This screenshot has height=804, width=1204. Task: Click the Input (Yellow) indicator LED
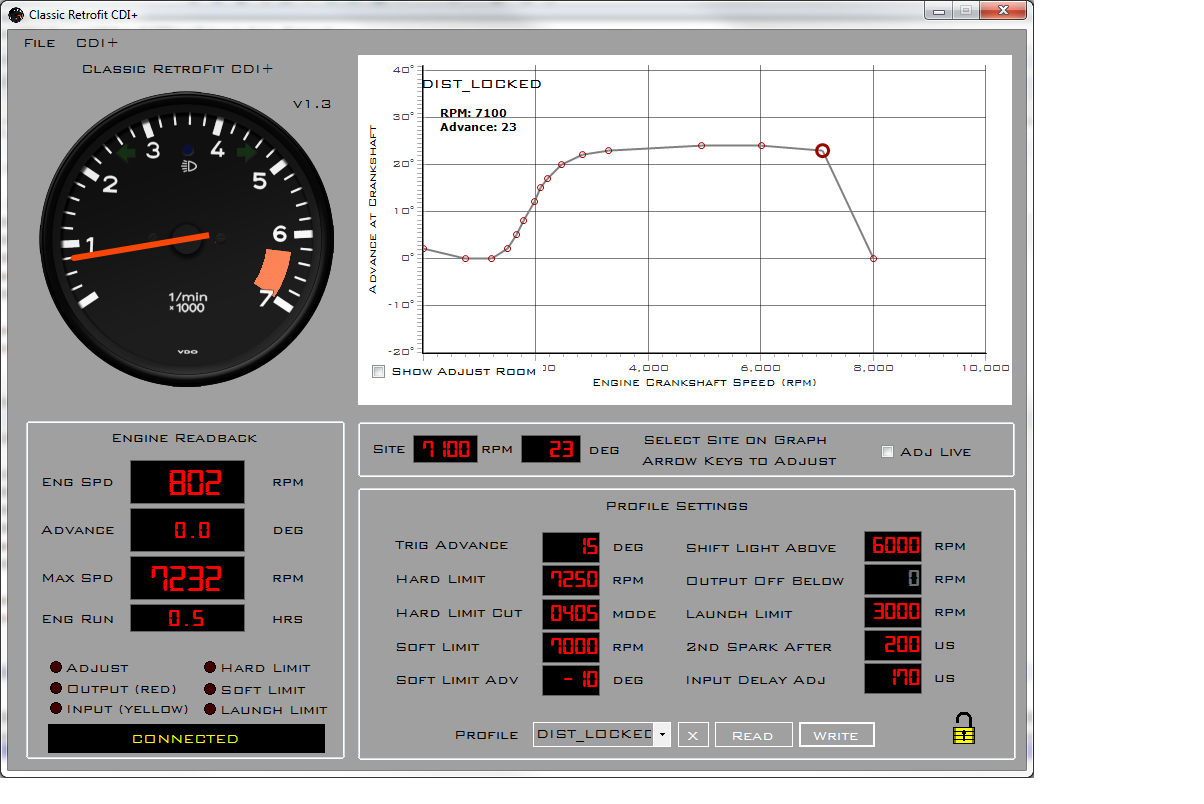pyautogui.click(x=56, y=709)
